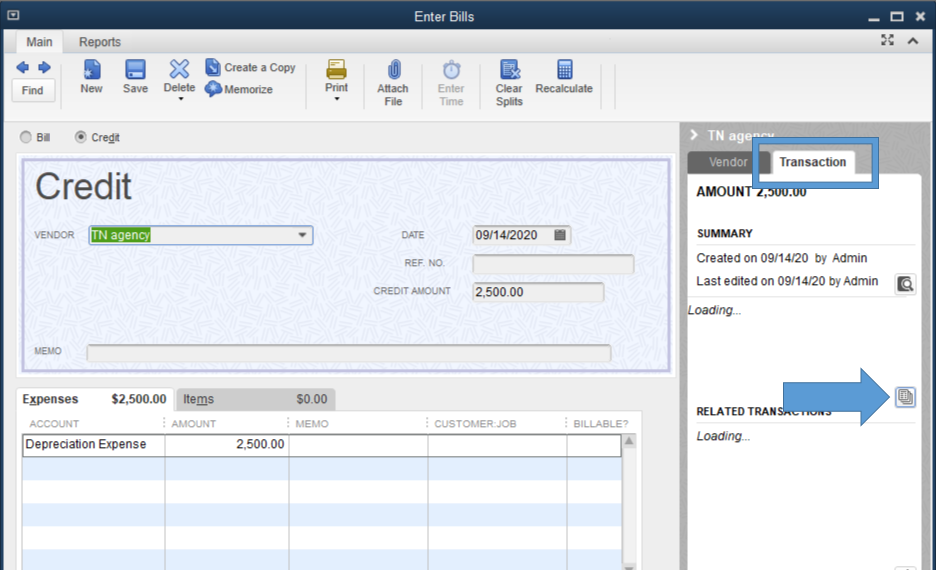The width and height of the screenshot is (936, 570).
Task: Click the related transactions report icon
Action: pyautogui.click(x=905, y=397)
